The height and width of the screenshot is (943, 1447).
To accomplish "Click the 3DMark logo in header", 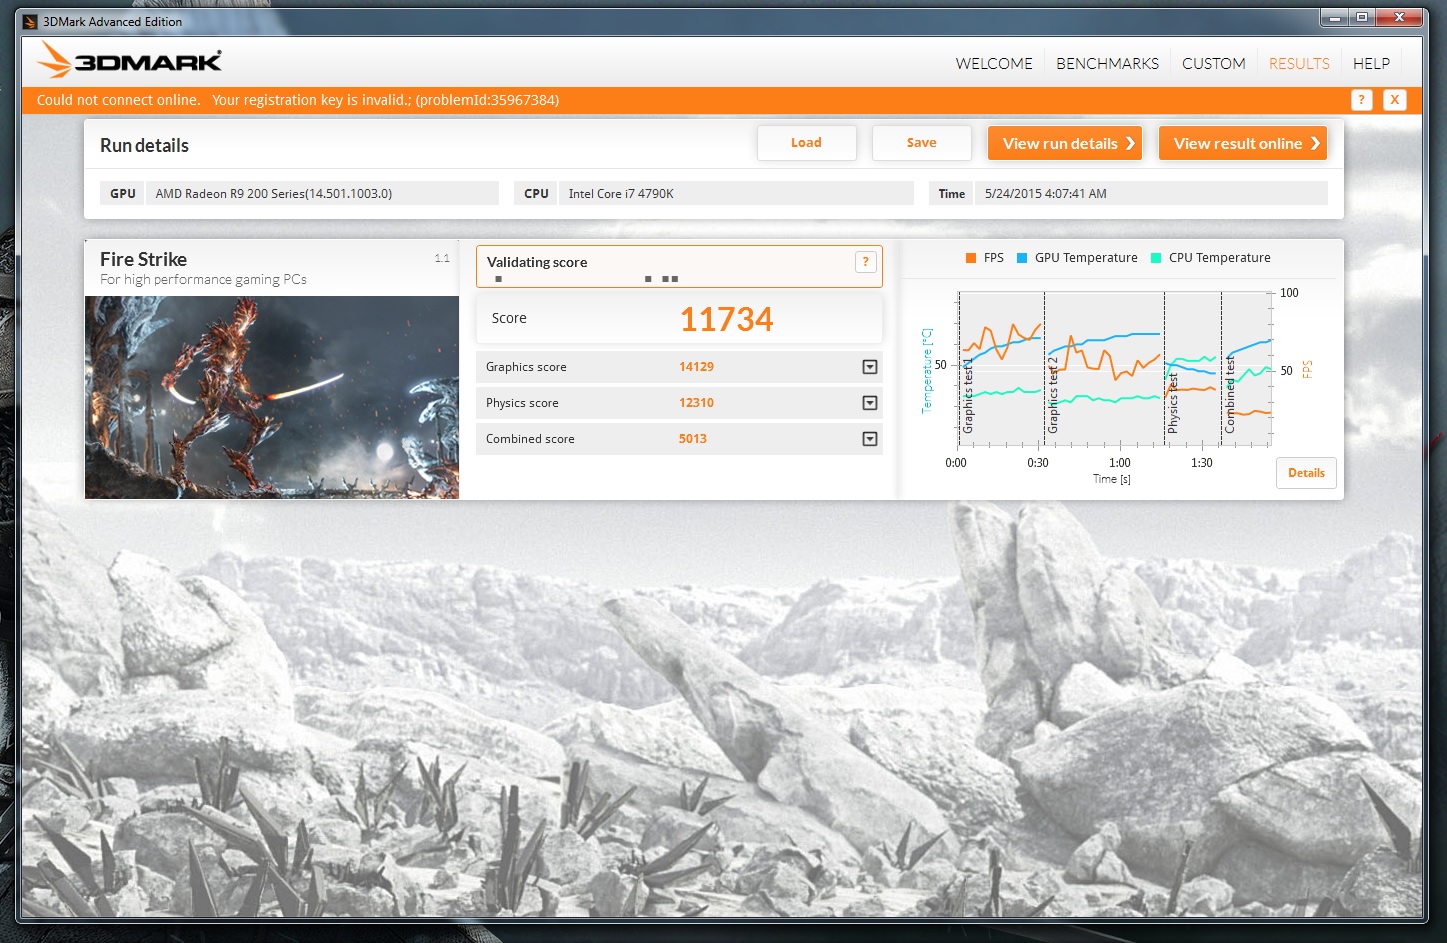I will click(x=129, y=61).
